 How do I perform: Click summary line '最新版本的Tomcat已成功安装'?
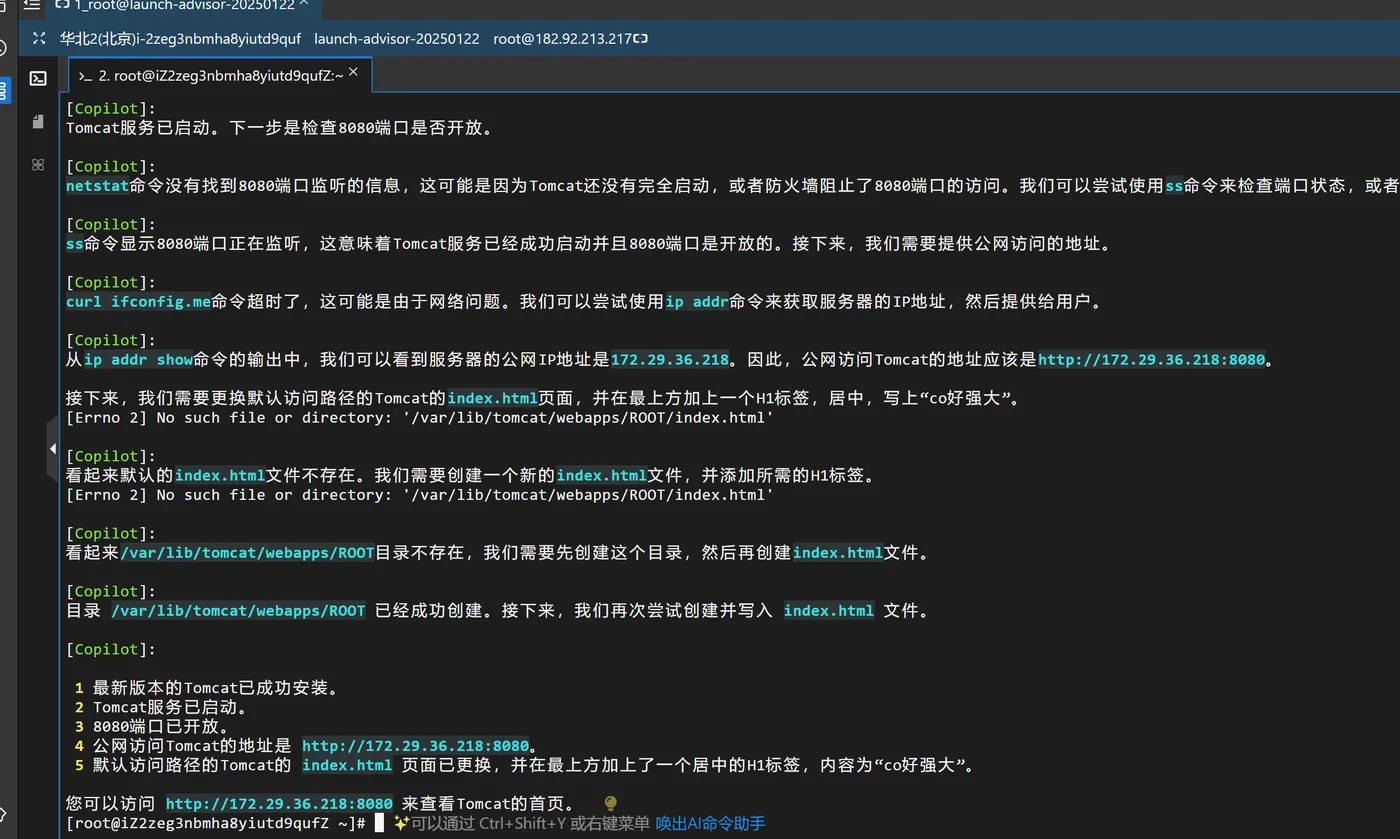[216, 688]
